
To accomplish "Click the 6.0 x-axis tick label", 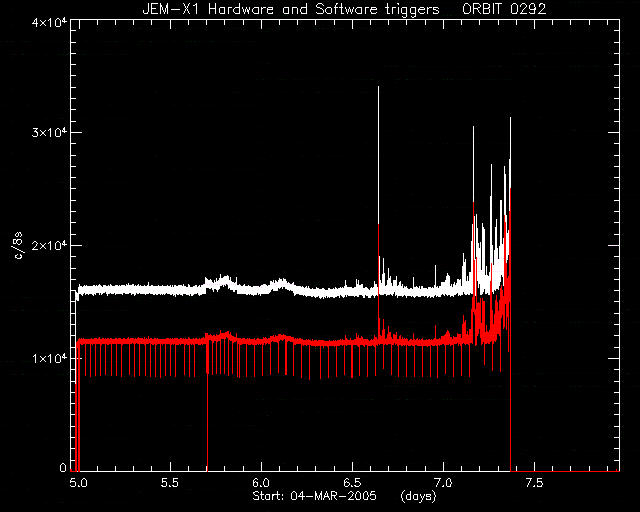I will pos(261,483).
